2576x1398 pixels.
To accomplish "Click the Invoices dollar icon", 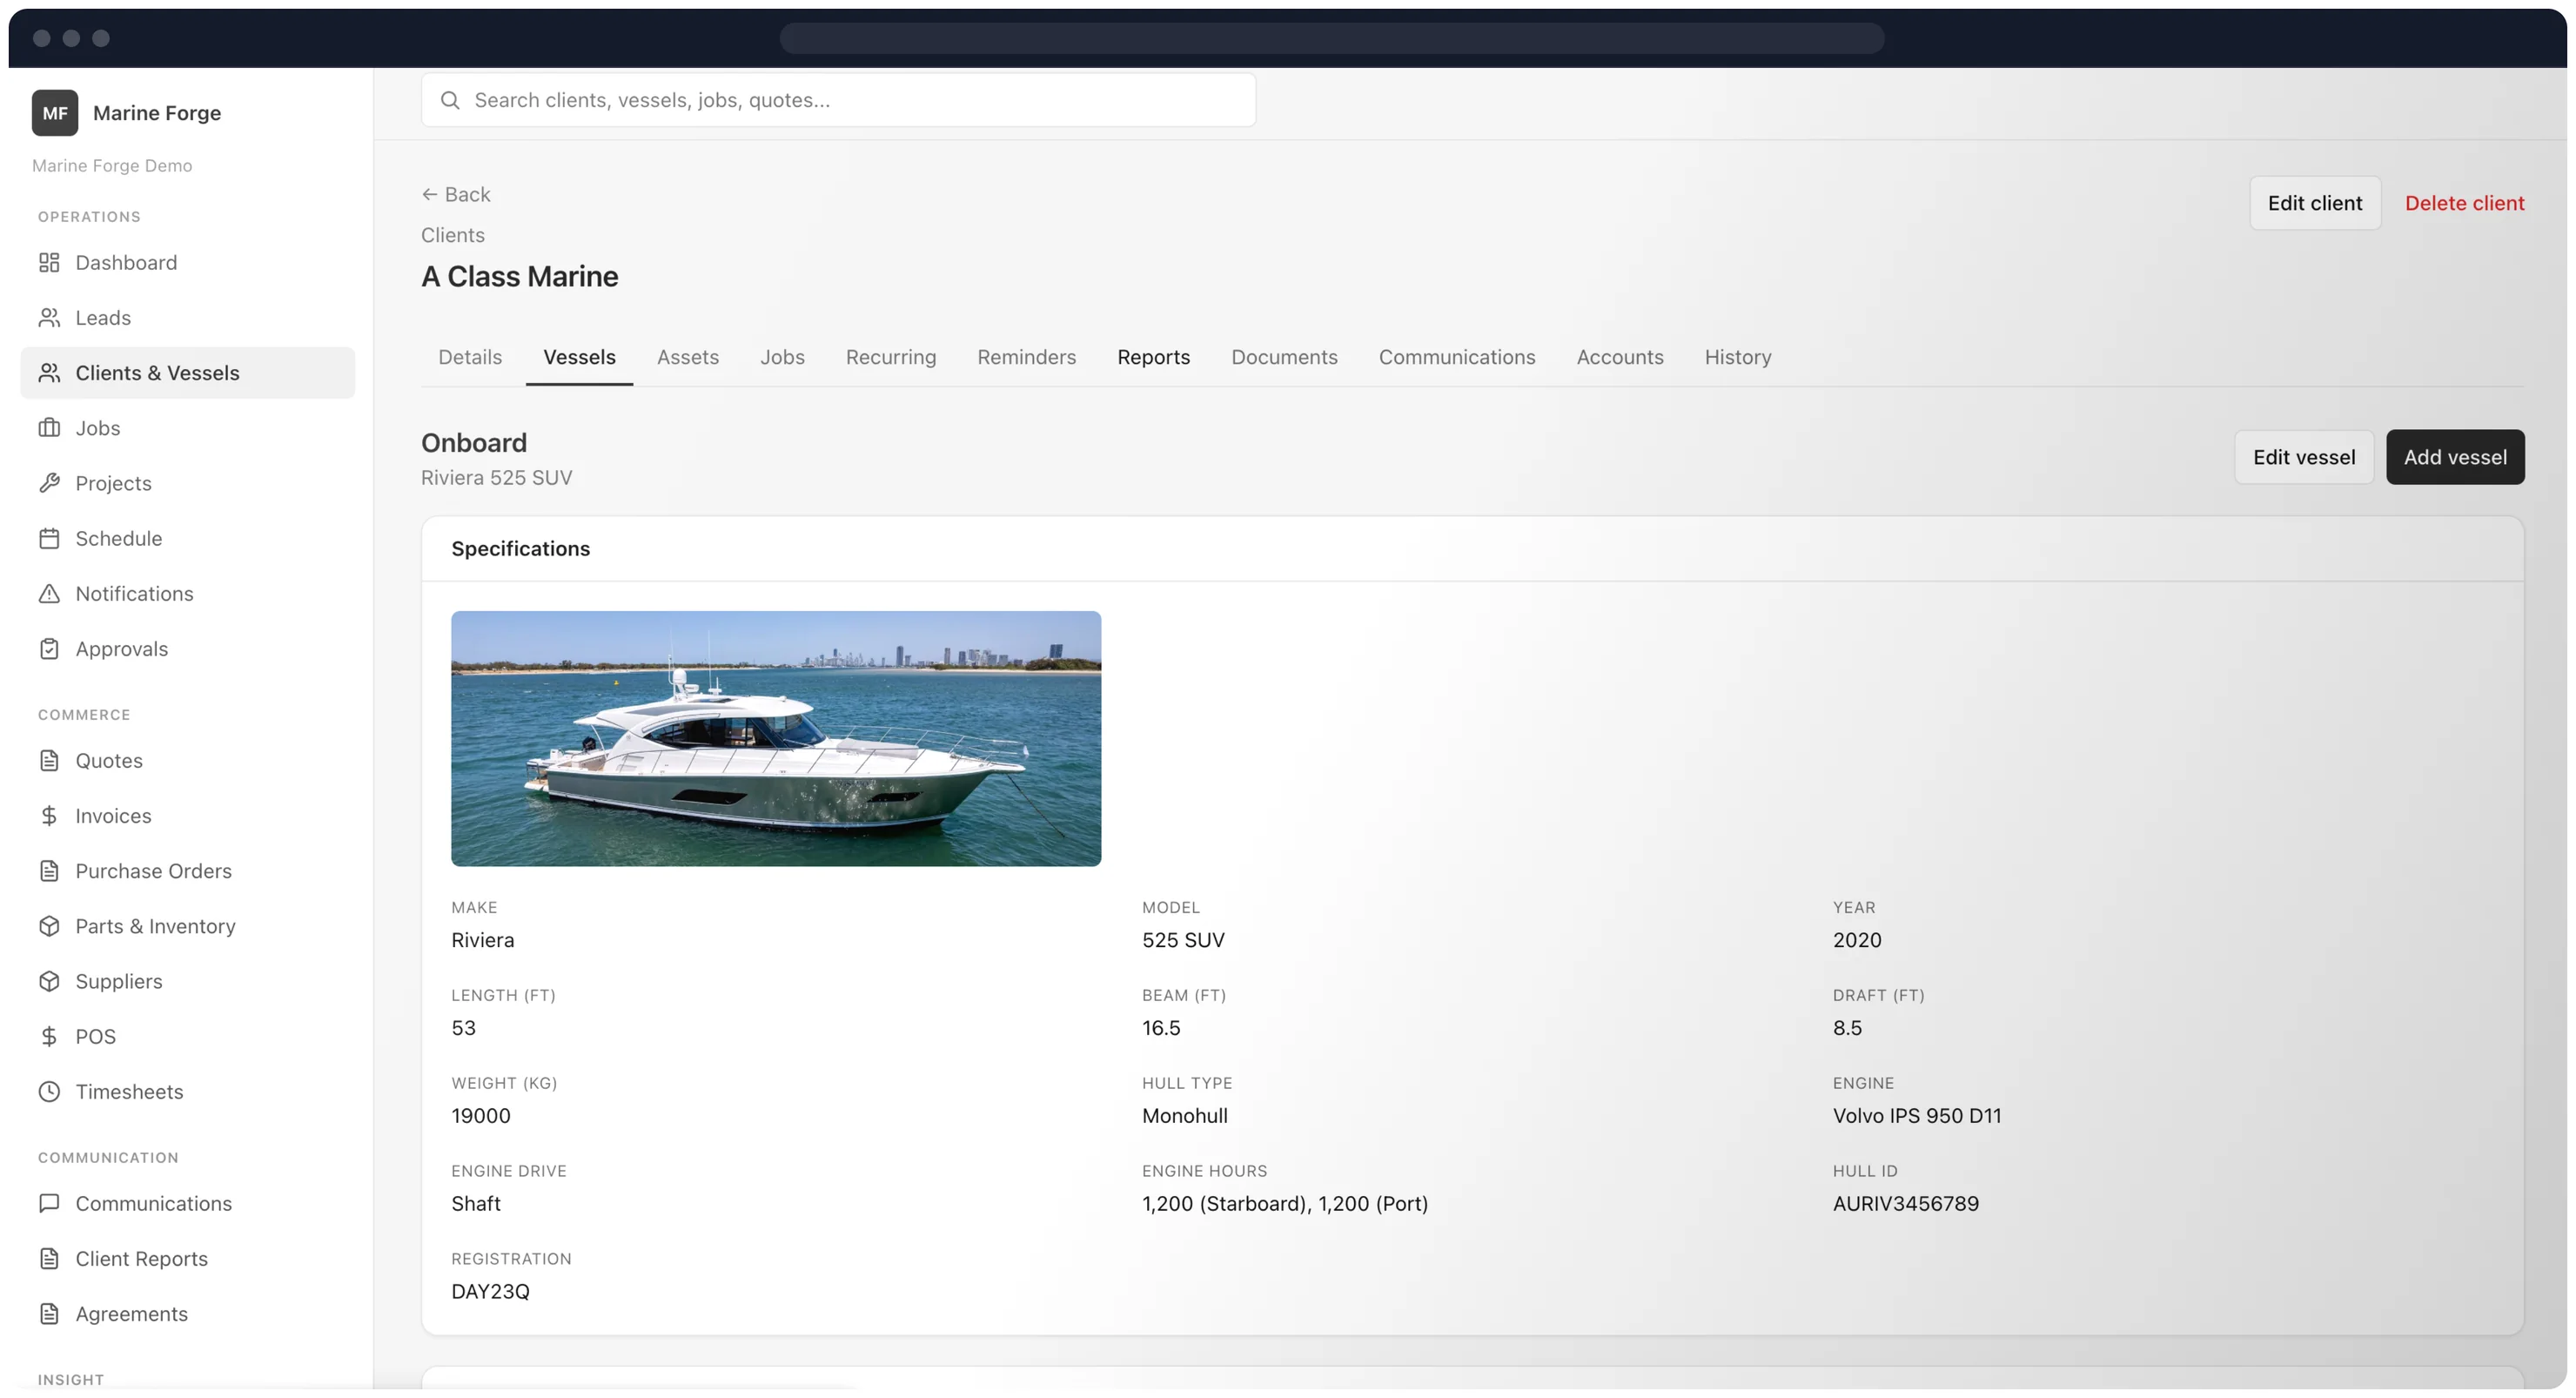I will click(x=49, y=815).
